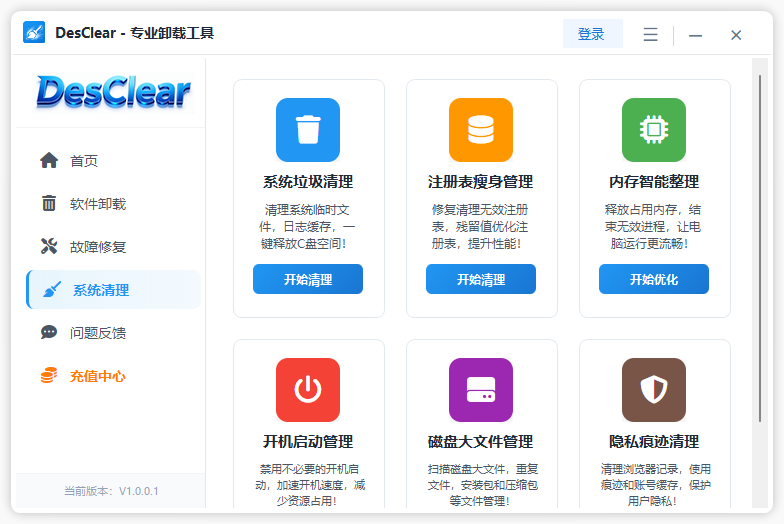The image size is (784, 524).
Task: Click the 磁盘大文件管理 card title
Action: pyautogui.click(x=480, y=442)
